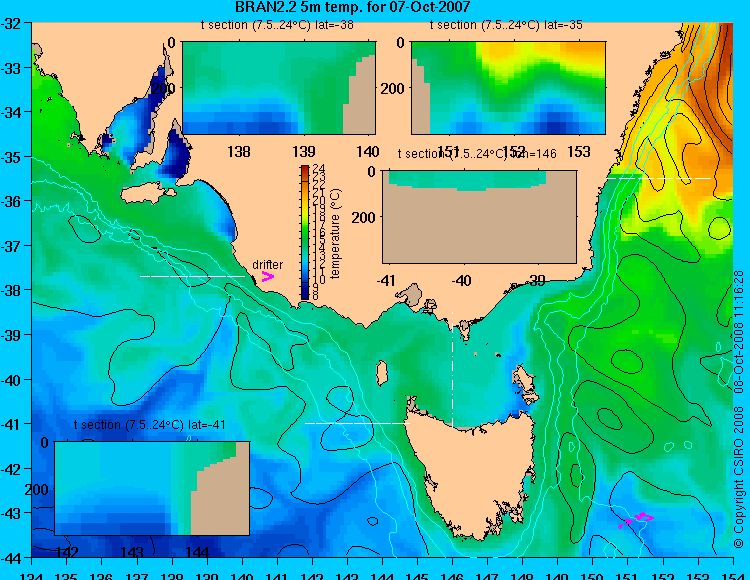Click the magenta drifter track southeast of Tasmania
Image resolution: width=750 pixels, height=580 pixels.
click(637, 520)
